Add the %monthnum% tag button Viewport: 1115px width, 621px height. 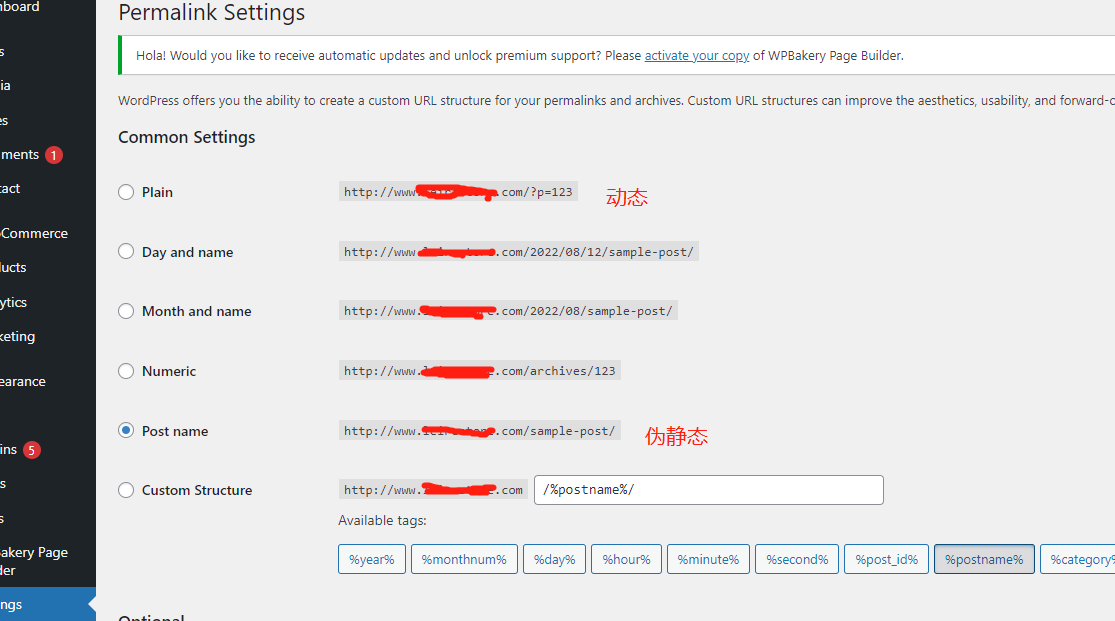pyautogui.click(x=464, y=559)
